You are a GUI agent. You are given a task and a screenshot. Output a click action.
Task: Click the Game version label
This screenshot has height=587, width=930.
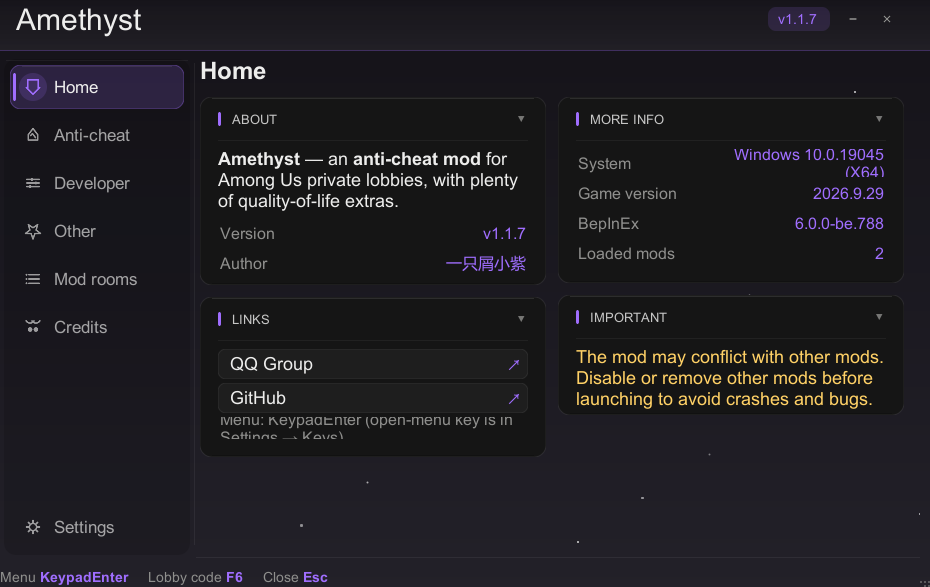coord(627,194)
